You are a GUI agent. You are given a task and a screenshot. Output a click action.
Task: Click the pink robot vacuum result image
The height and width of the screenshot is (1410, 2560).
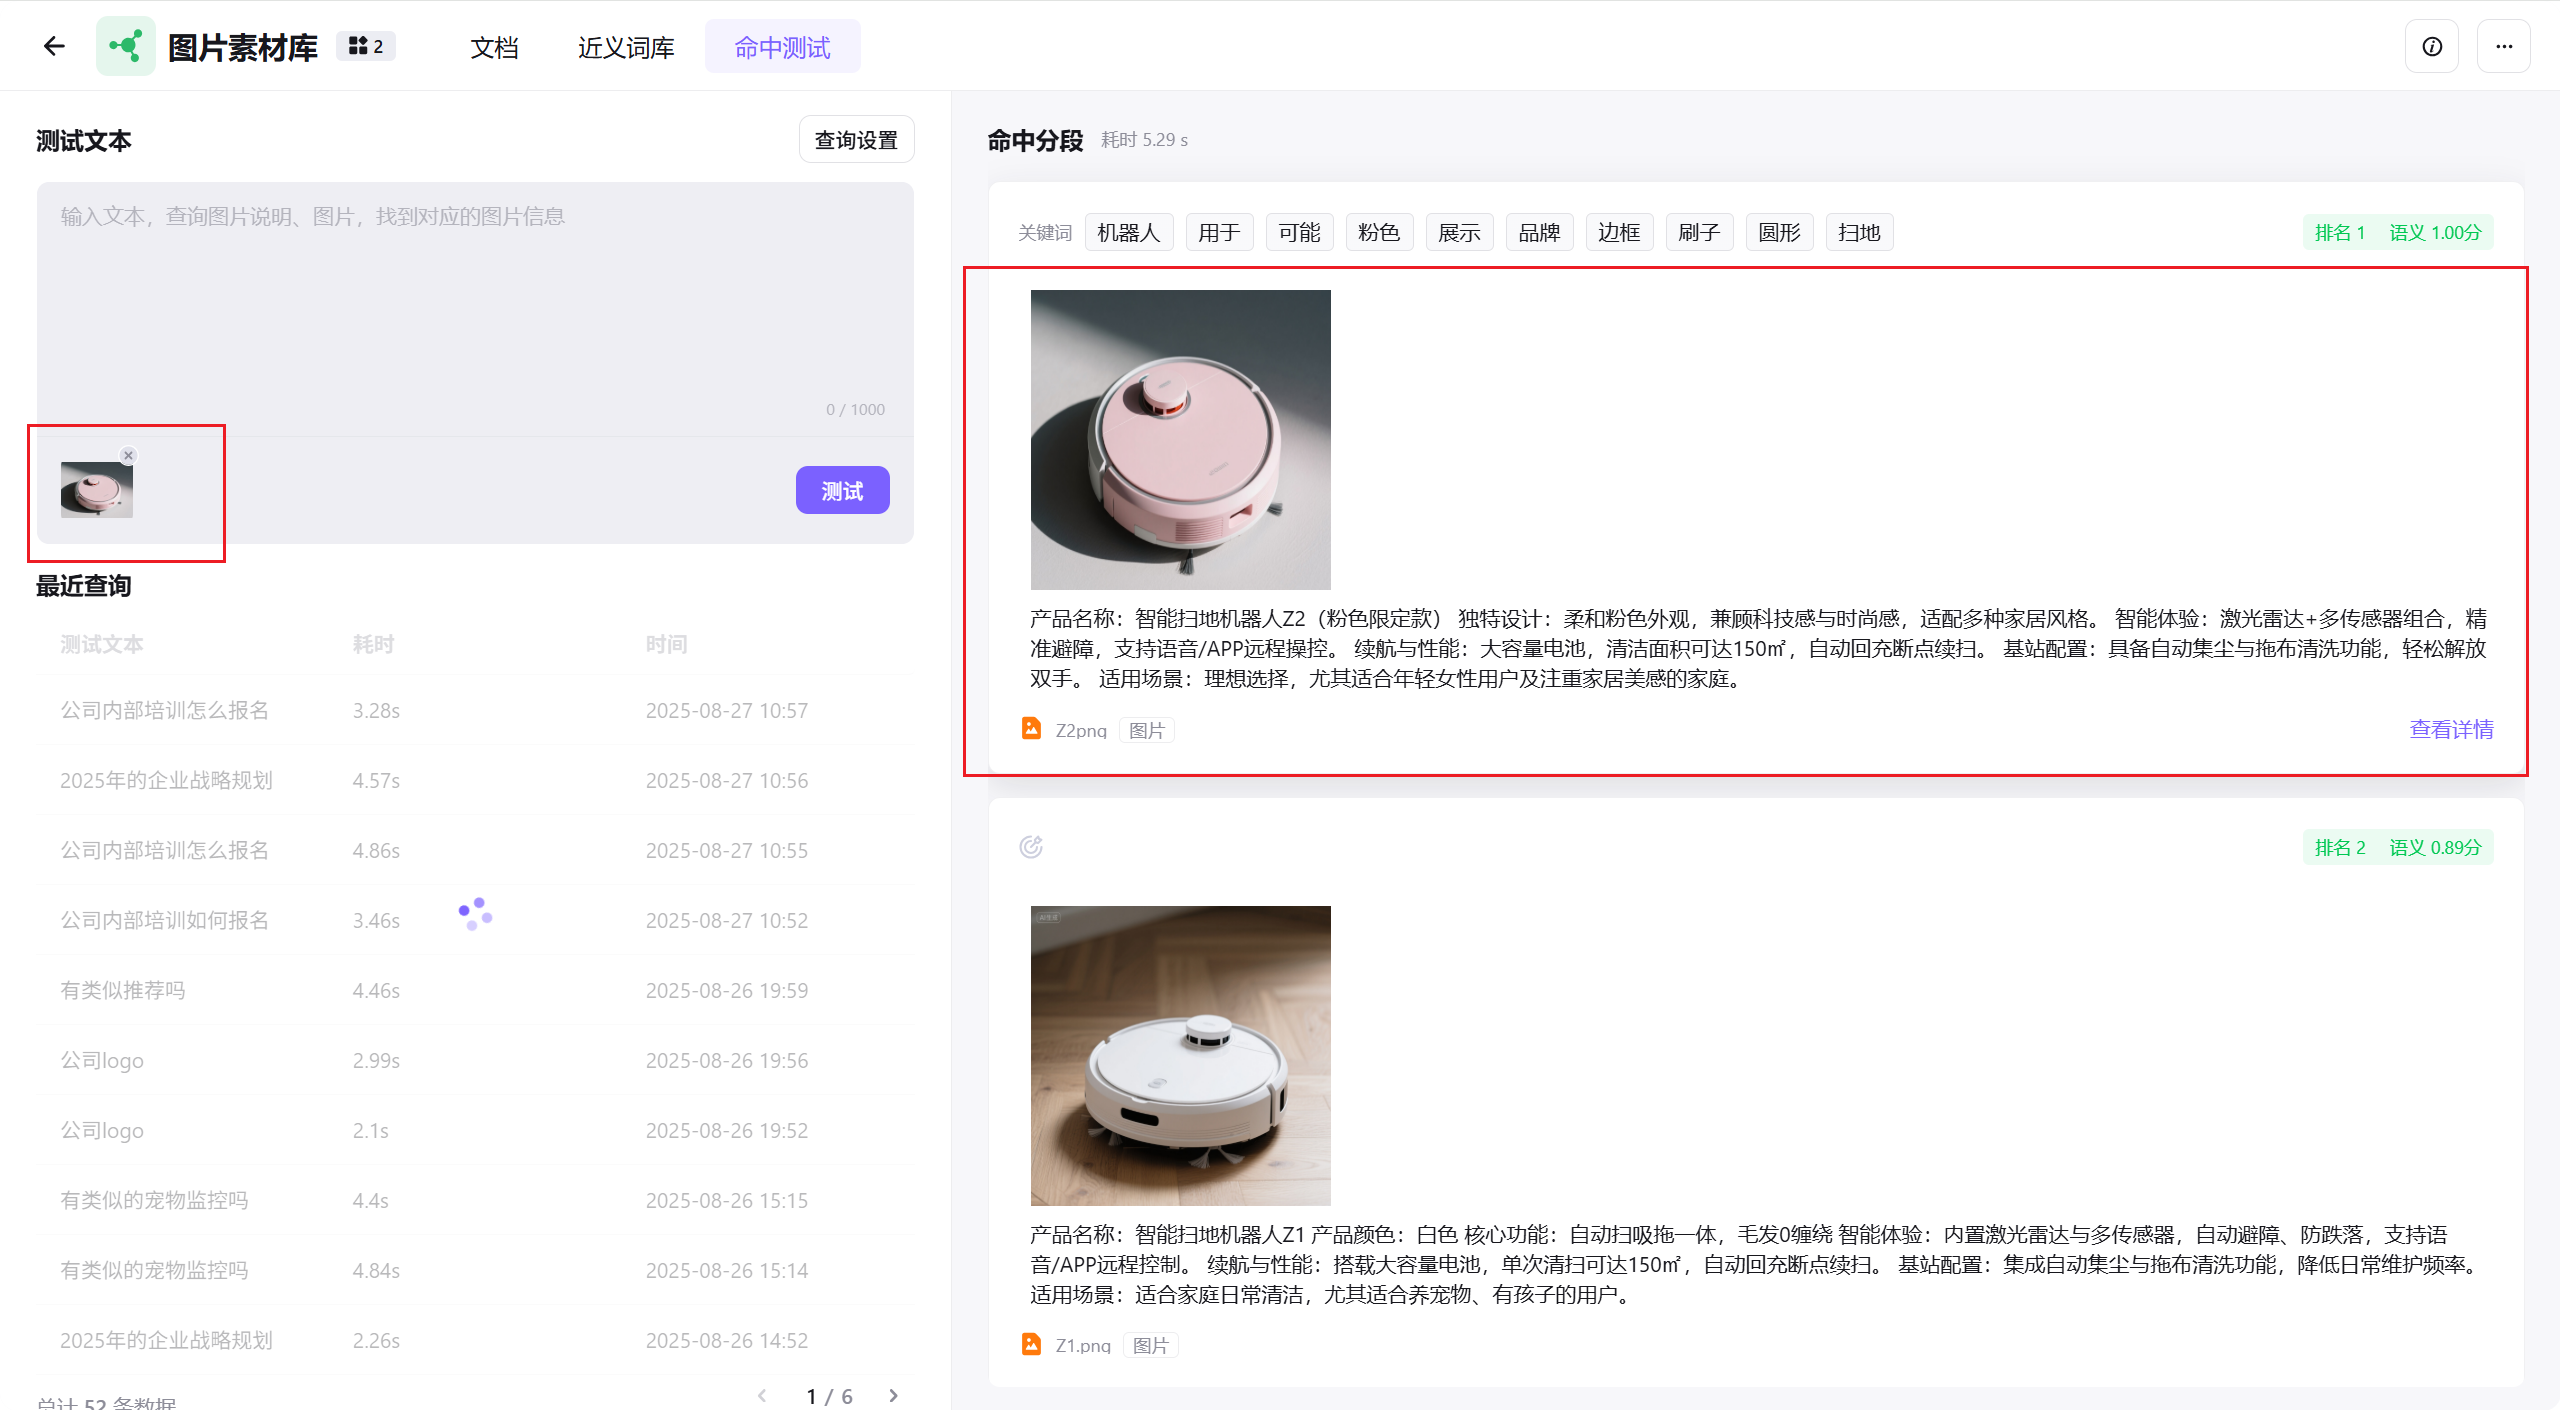[x=1180, y=440]
